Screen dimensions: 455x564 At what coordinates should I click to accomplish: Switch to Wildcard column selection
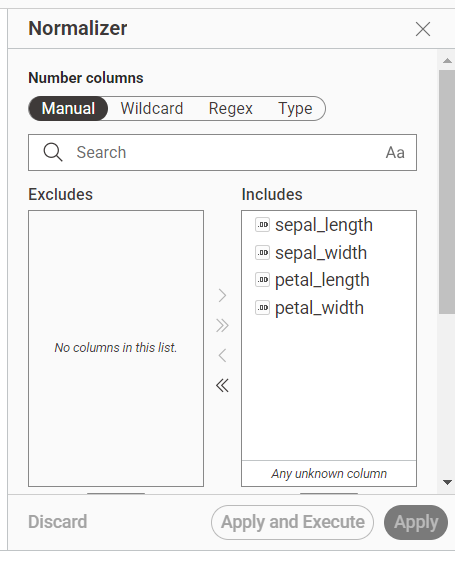pos(152,108)
